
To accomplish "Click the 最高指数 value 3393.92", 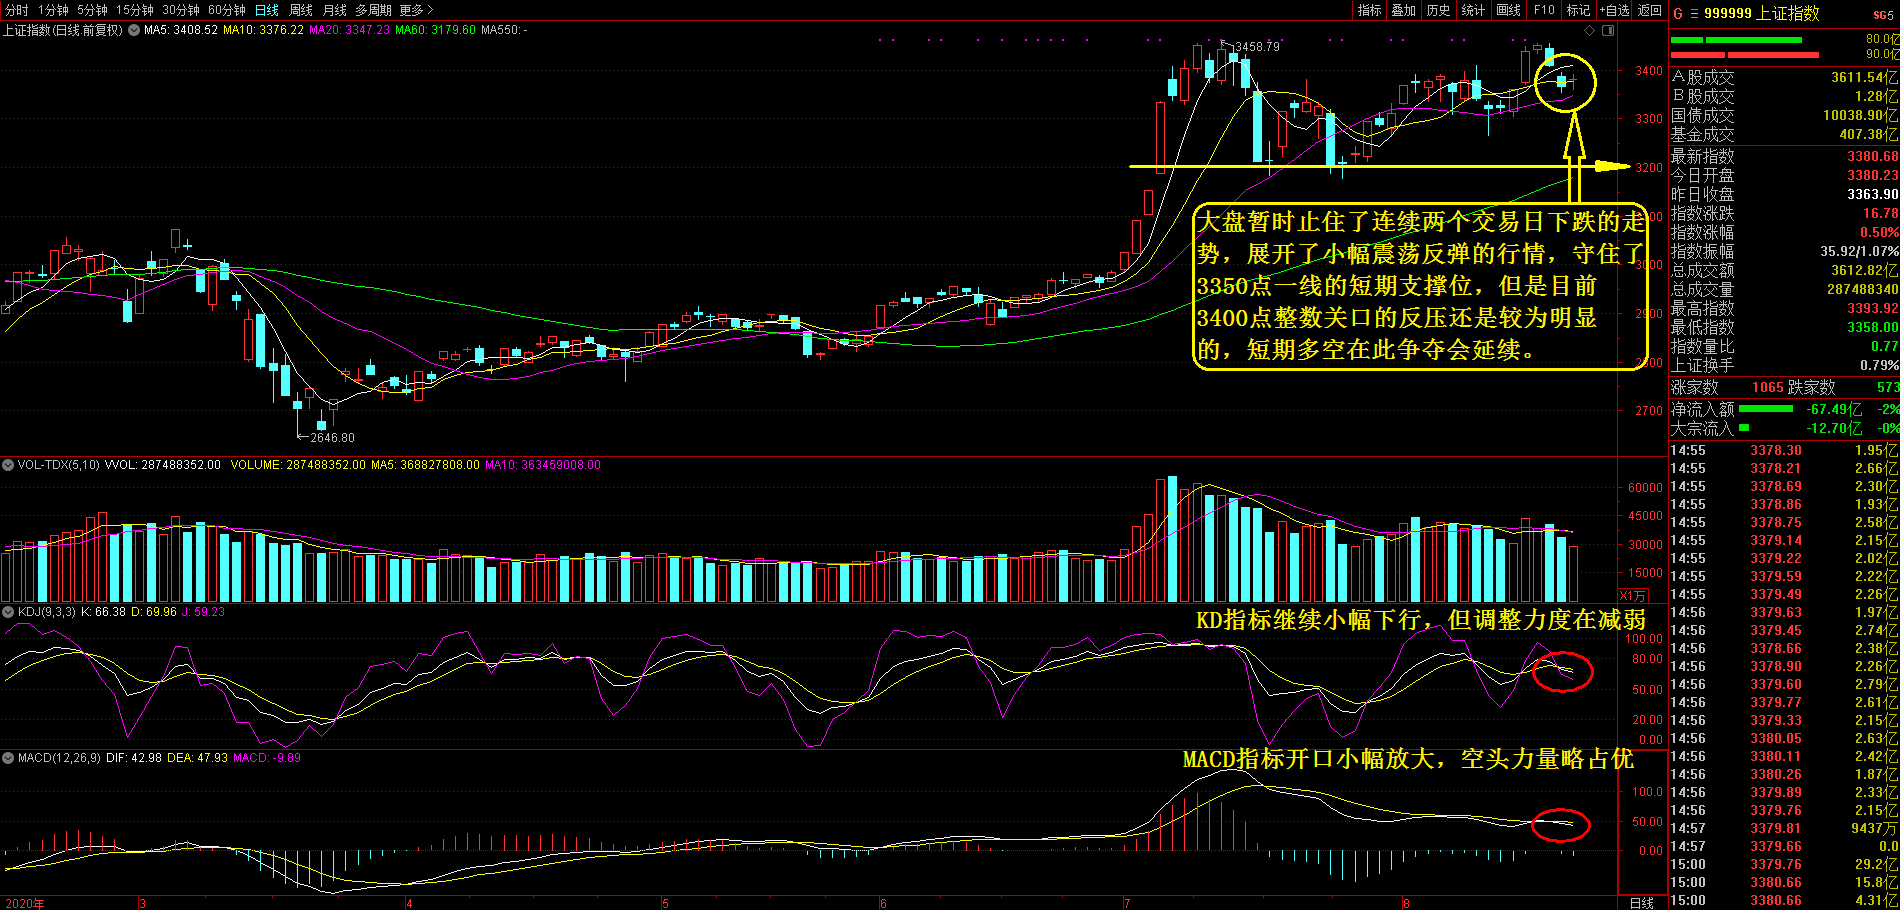I will coord(1872,308).
